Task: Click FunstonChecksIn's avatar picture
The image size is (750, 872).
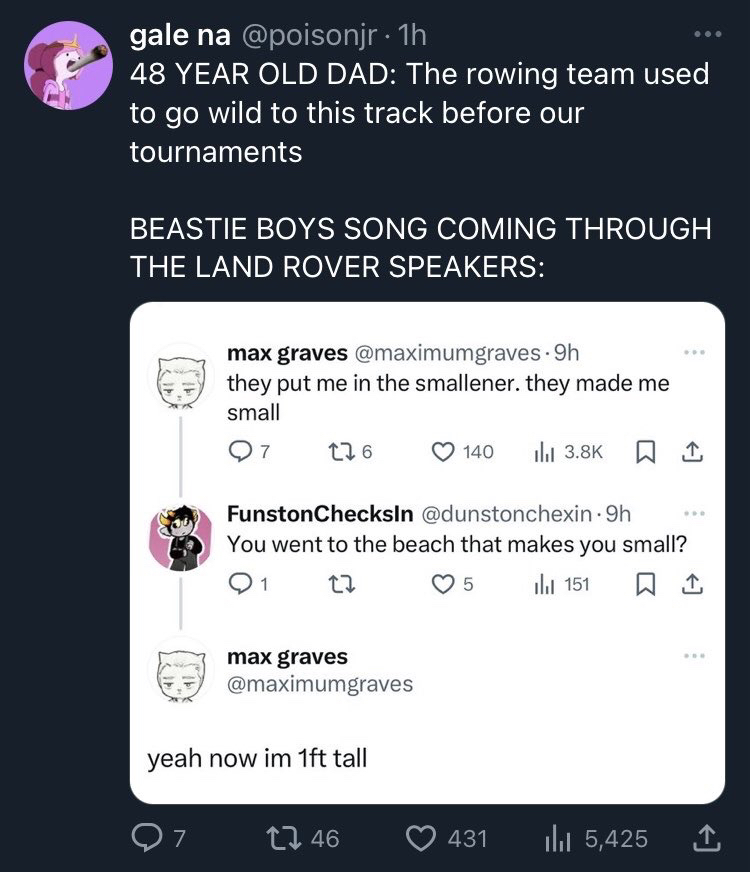Action: (x=181, y=538)
